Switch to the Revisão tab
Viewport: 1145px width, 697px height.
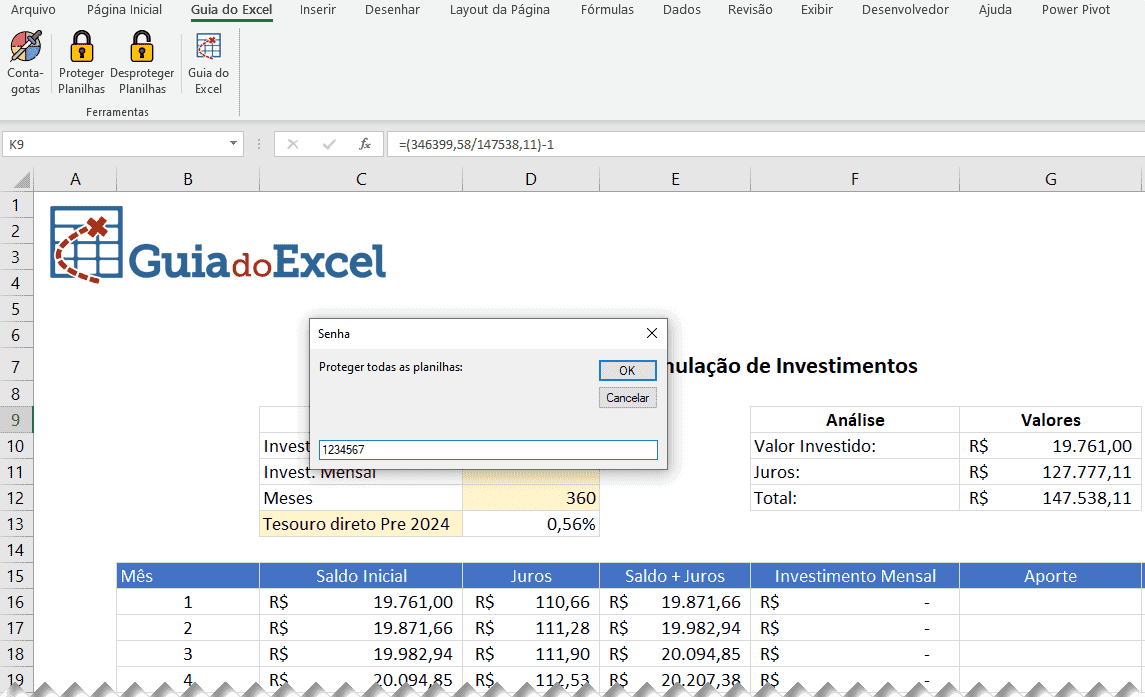(750, 9)
